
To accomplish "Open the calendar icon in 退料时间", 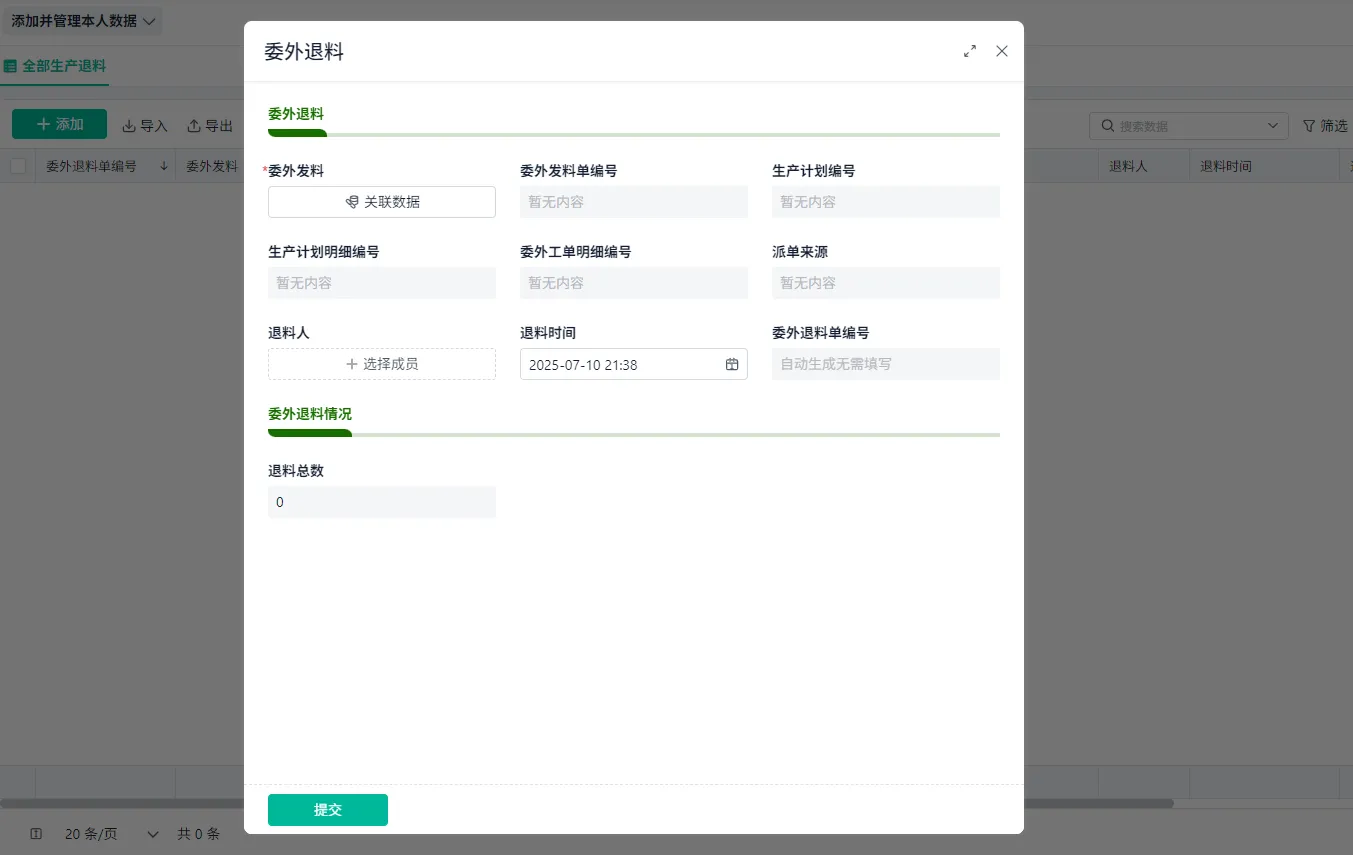I will pos(732,365).
